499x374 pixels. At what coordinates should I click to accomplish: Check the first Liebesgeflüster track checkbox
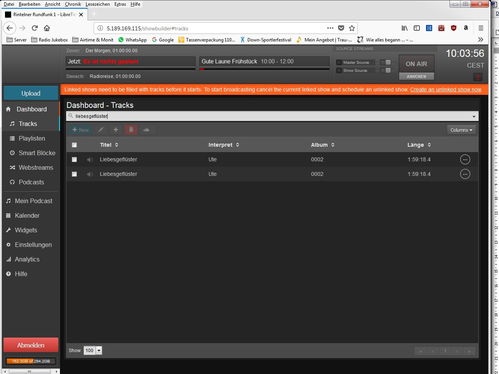point(74,160)
